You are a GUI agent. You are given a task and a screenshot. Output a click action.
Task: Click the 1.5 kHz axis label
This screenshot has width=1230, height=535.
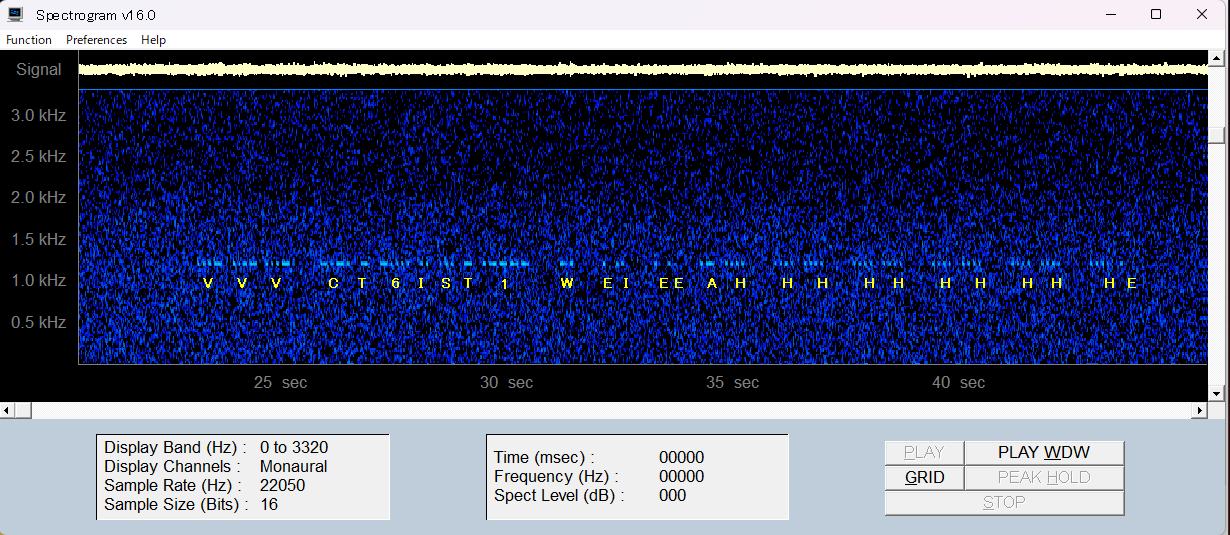pos(39,240)
